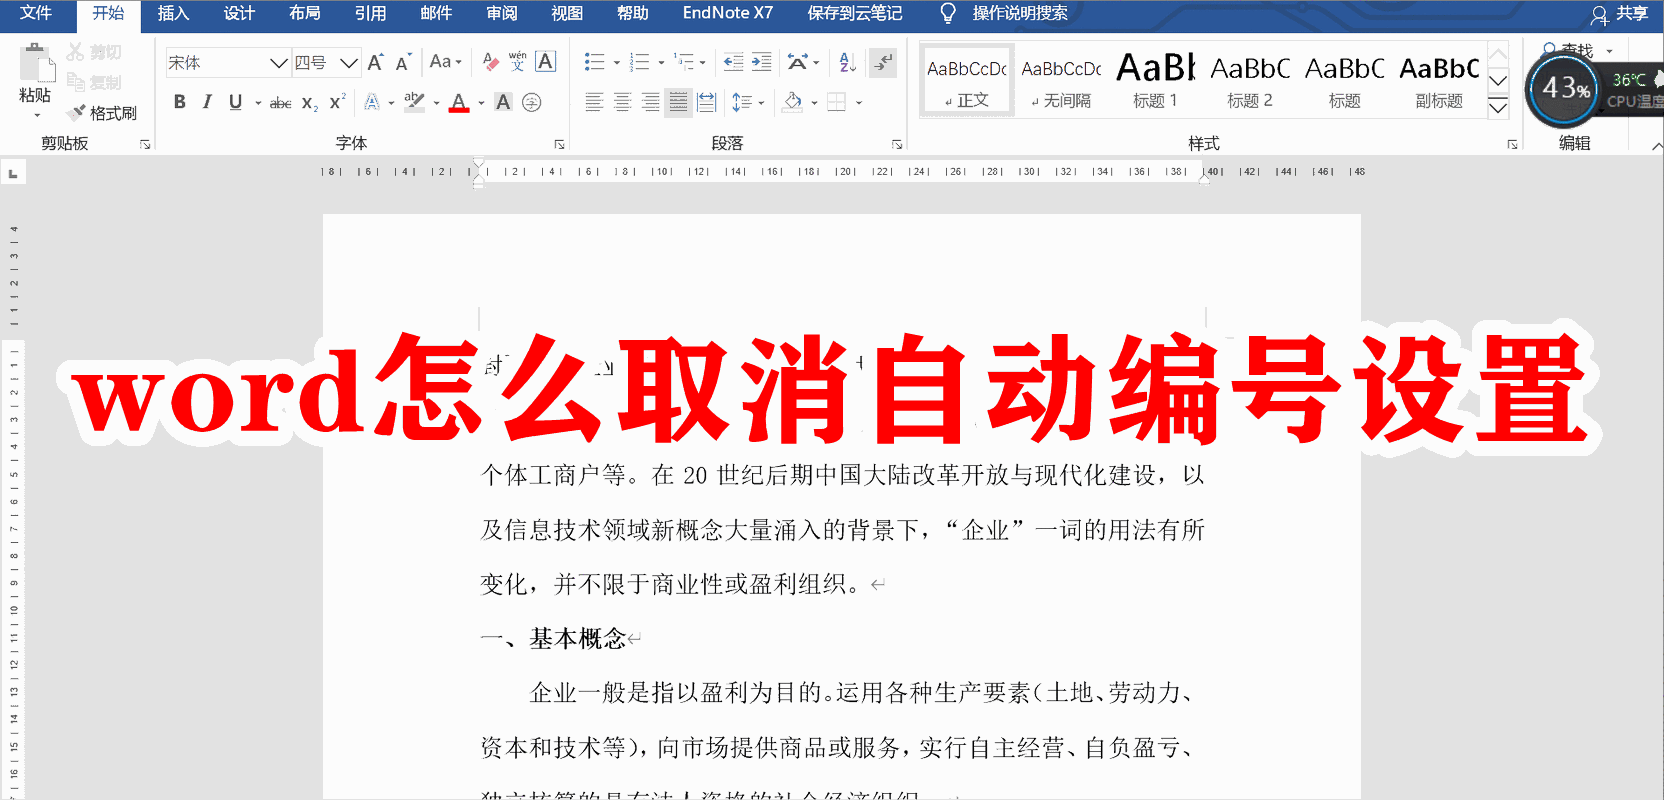1664x800 pixels.
Task: Switch to the 插入 (Insert) tab
Action: pos(173,13)
